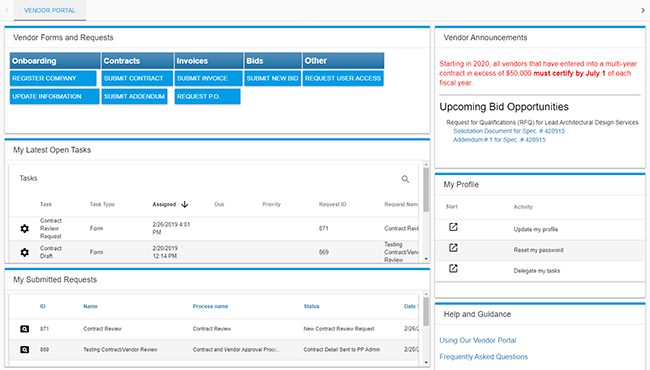
Task: Launch Delegate my tasks activity icon
Action: point(453,268)
